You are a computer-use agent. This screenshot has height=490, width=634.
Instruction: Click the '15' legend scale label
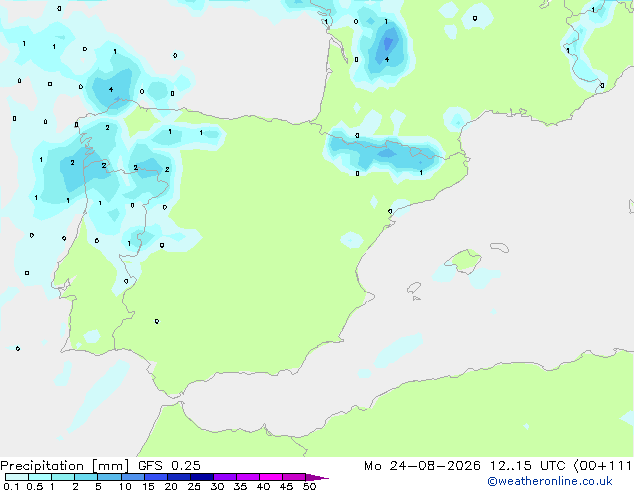click(x=148, y=486)
